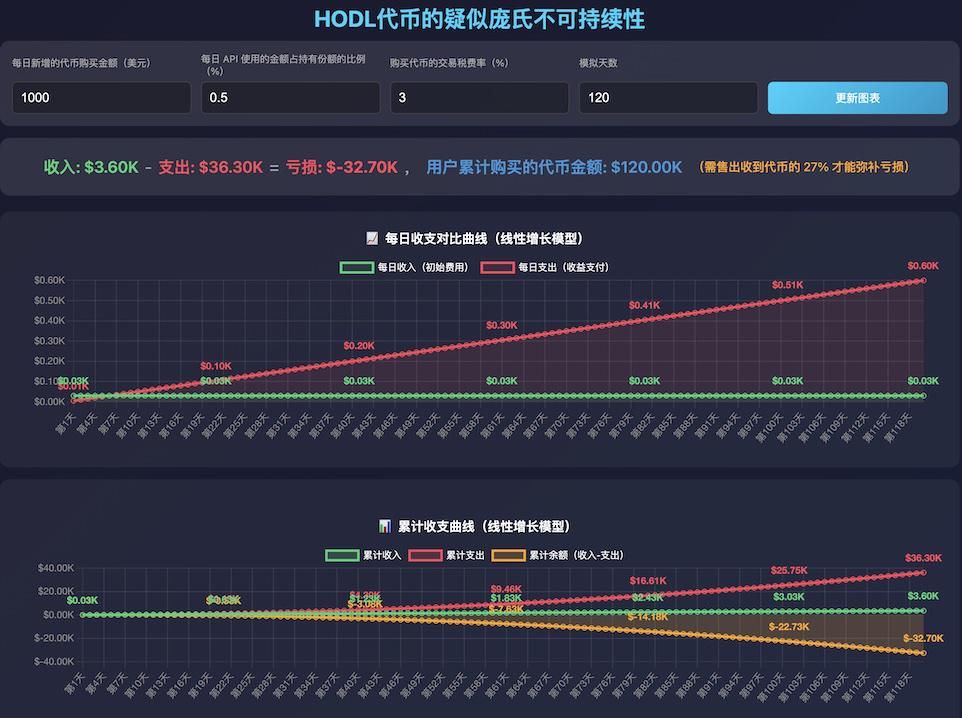The image size is (962, 718).
Task: Toggle the 累计收入 legend item
Action: 364,555
